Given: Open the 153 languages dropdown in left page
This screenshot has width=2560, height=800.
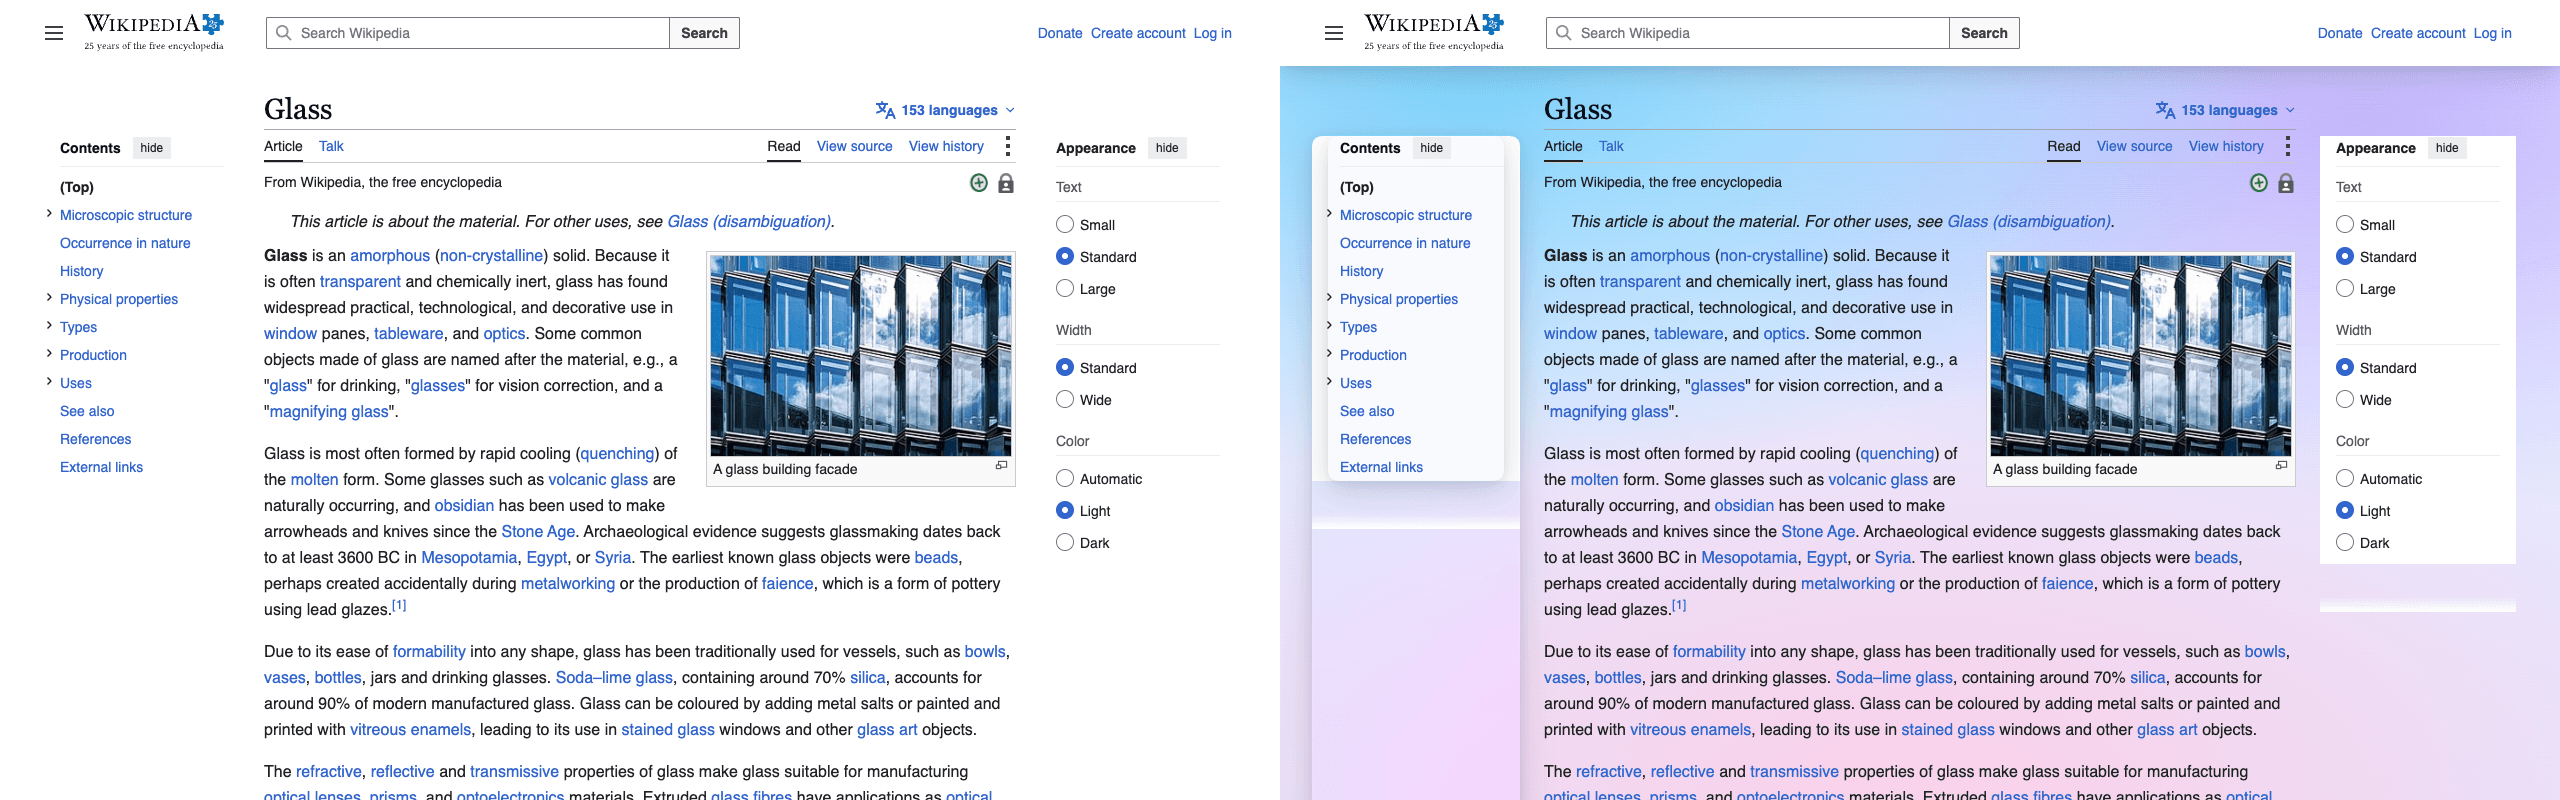Looking at the screenshot, I should coord(946,110).
